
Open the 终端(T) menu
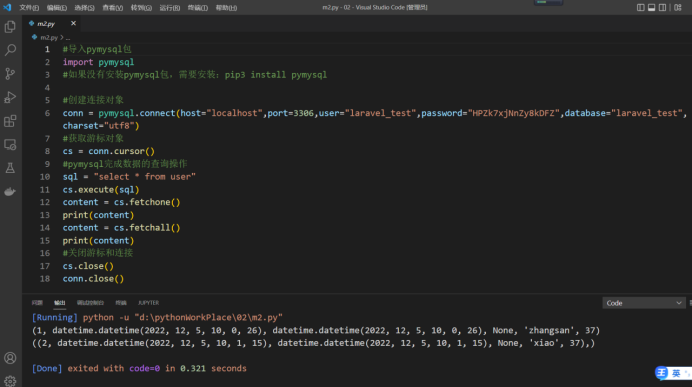(198, 8)
